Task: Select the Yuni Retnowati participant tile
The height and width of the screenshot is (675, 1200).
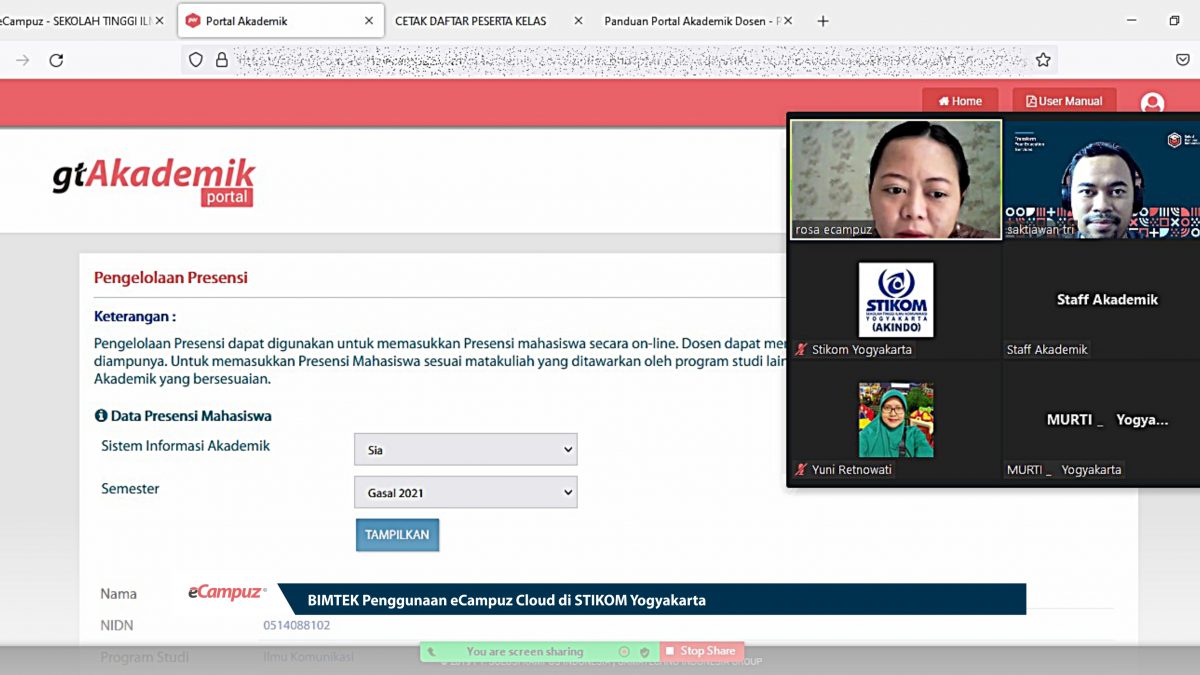Action: pyautogui.click(x=896, y=420)
